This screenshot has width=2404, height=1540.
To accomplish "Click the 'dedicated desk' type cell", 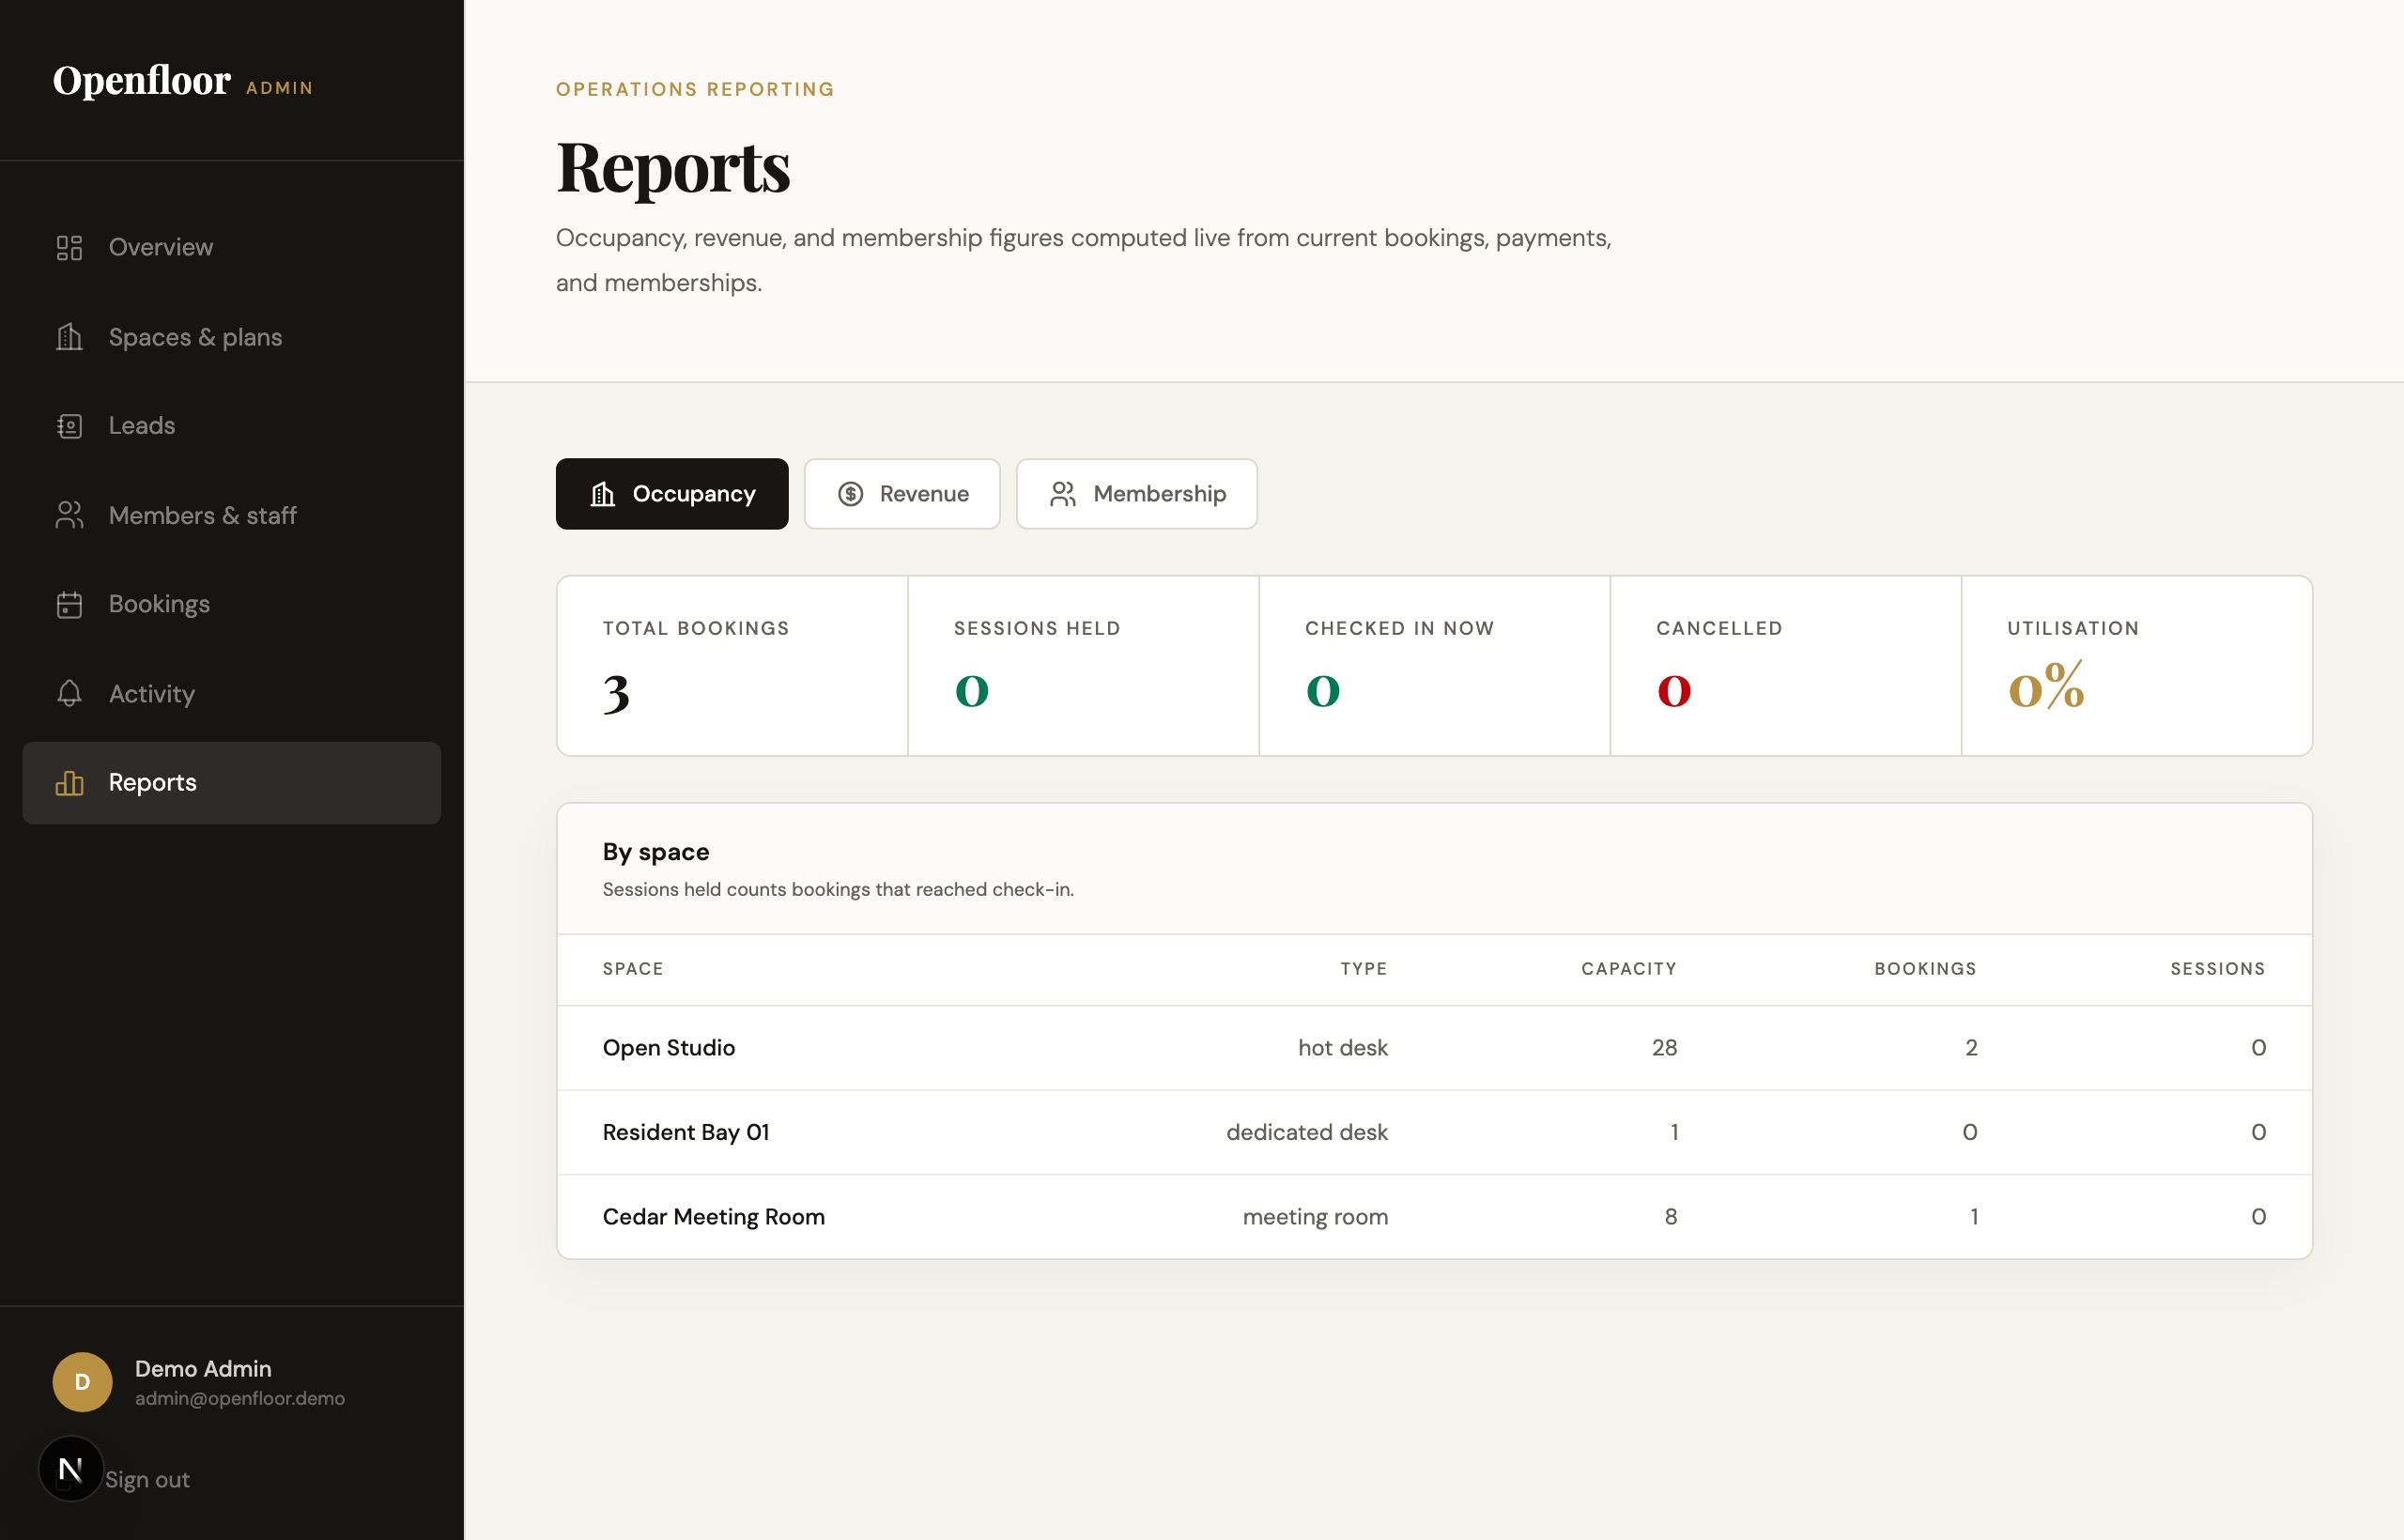I will [x=1307, y=1132].
